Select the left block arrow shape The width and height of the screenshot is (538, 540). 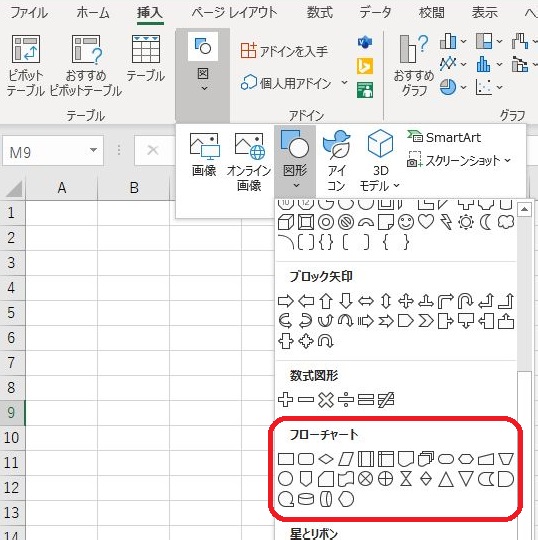click(306, 301)
